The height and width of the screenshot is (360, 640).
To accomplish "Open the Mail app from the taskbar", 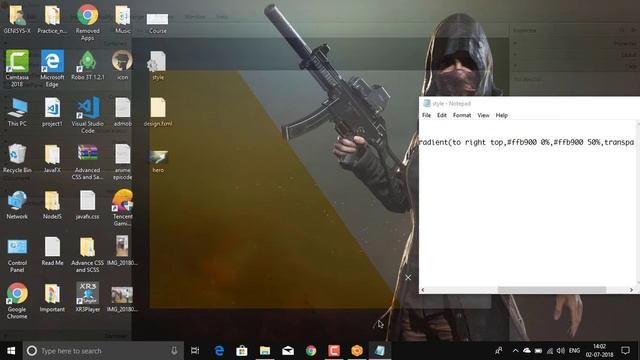I will point(288,351).
